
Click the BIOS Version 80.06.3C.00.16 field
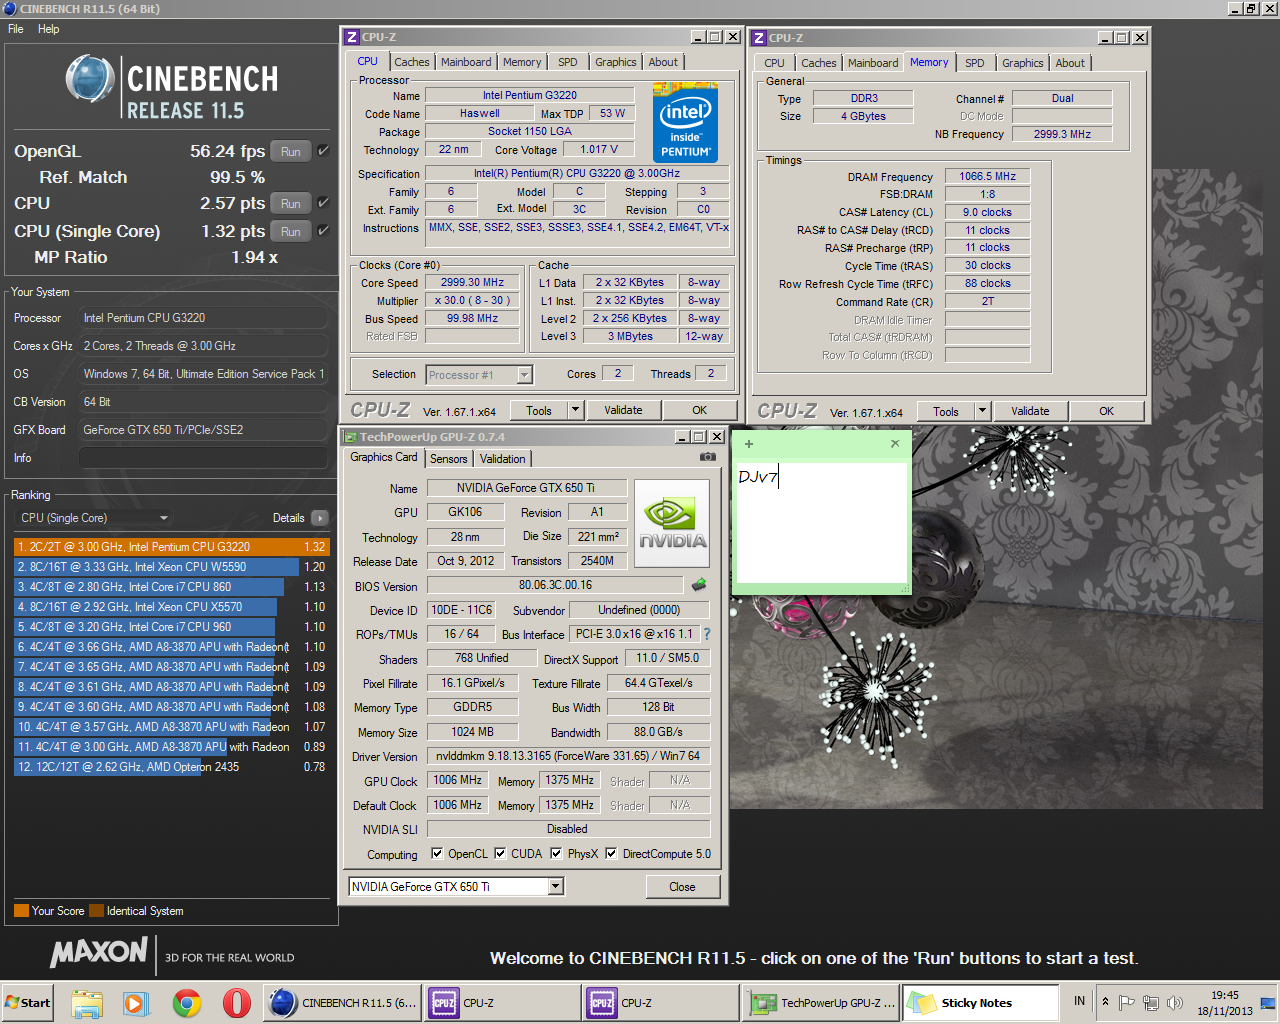555,585
